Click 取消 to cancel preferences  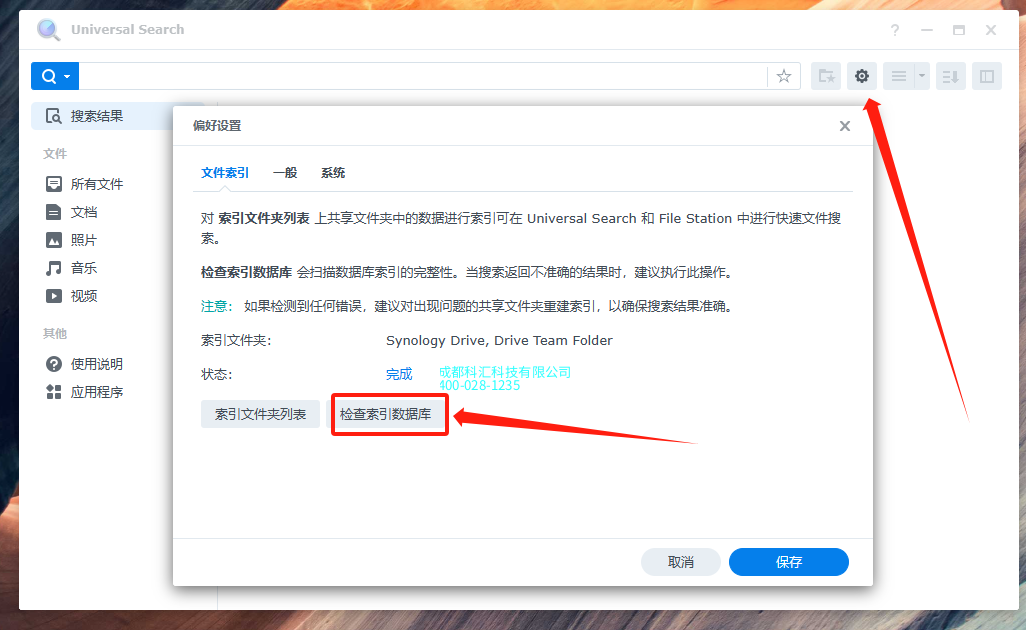point(681,562)
